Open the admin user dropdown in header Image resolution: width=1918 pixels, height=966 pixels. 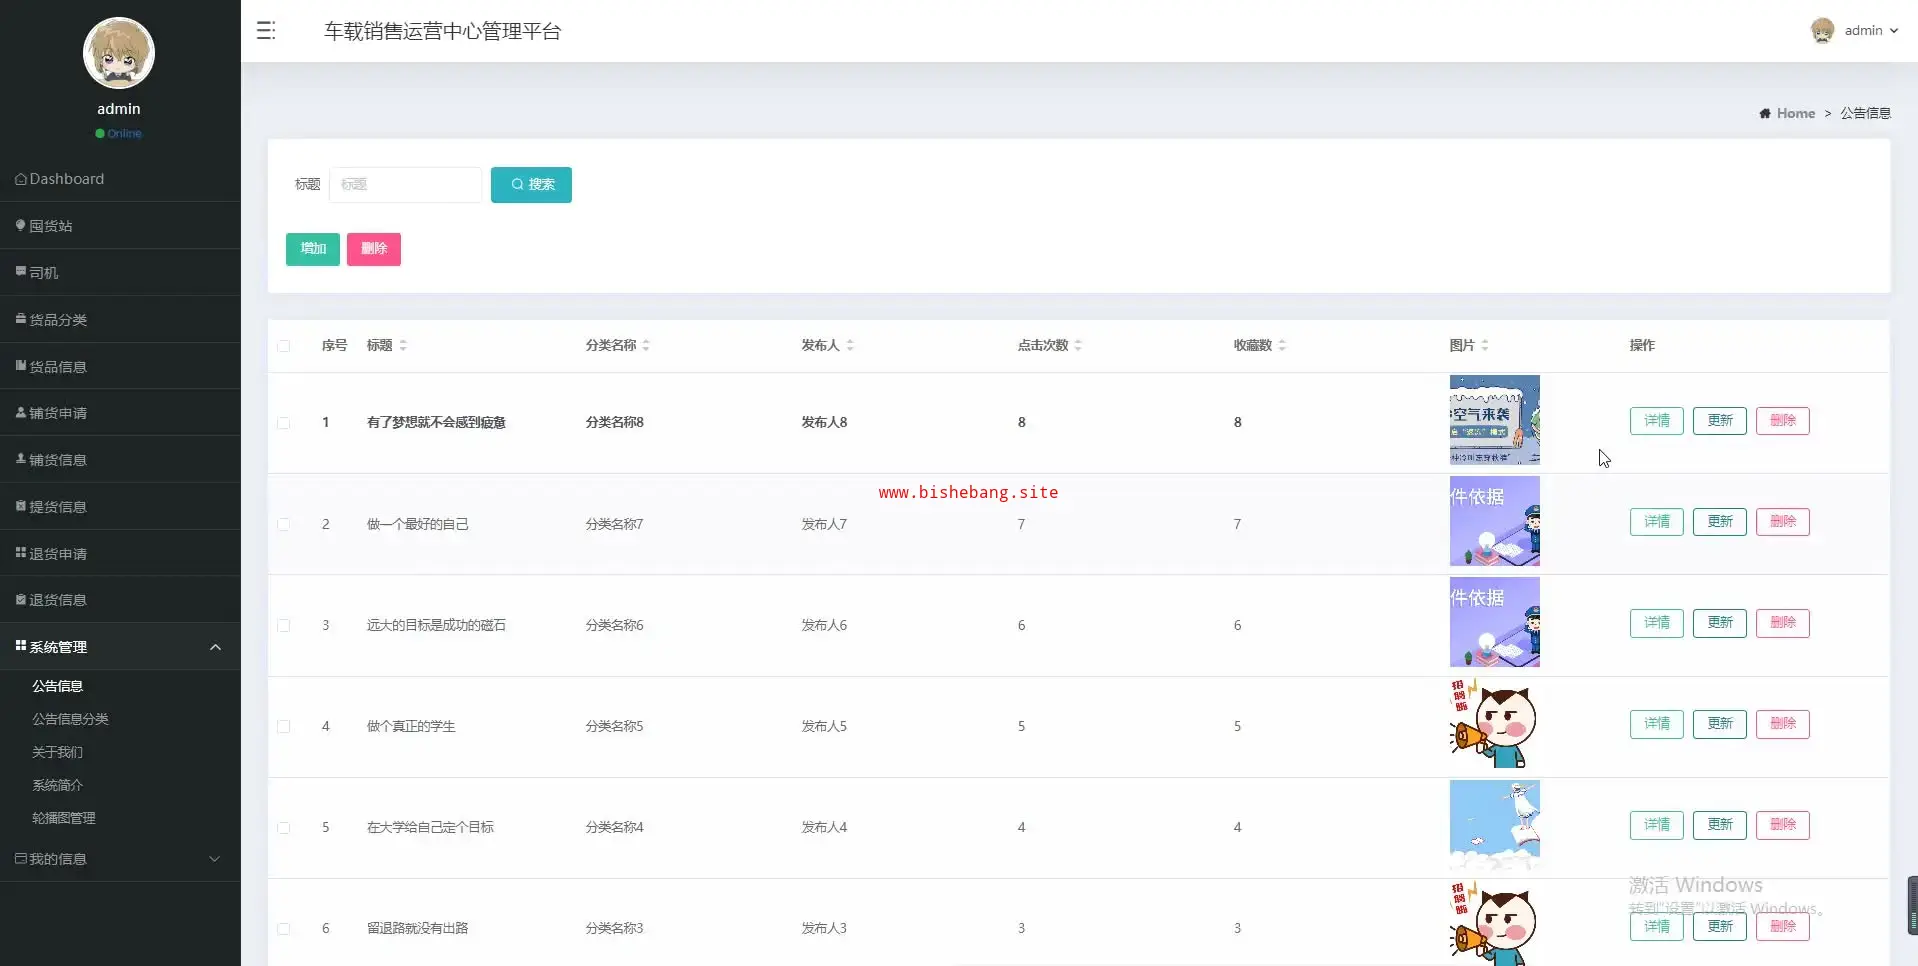[1870, 31]
